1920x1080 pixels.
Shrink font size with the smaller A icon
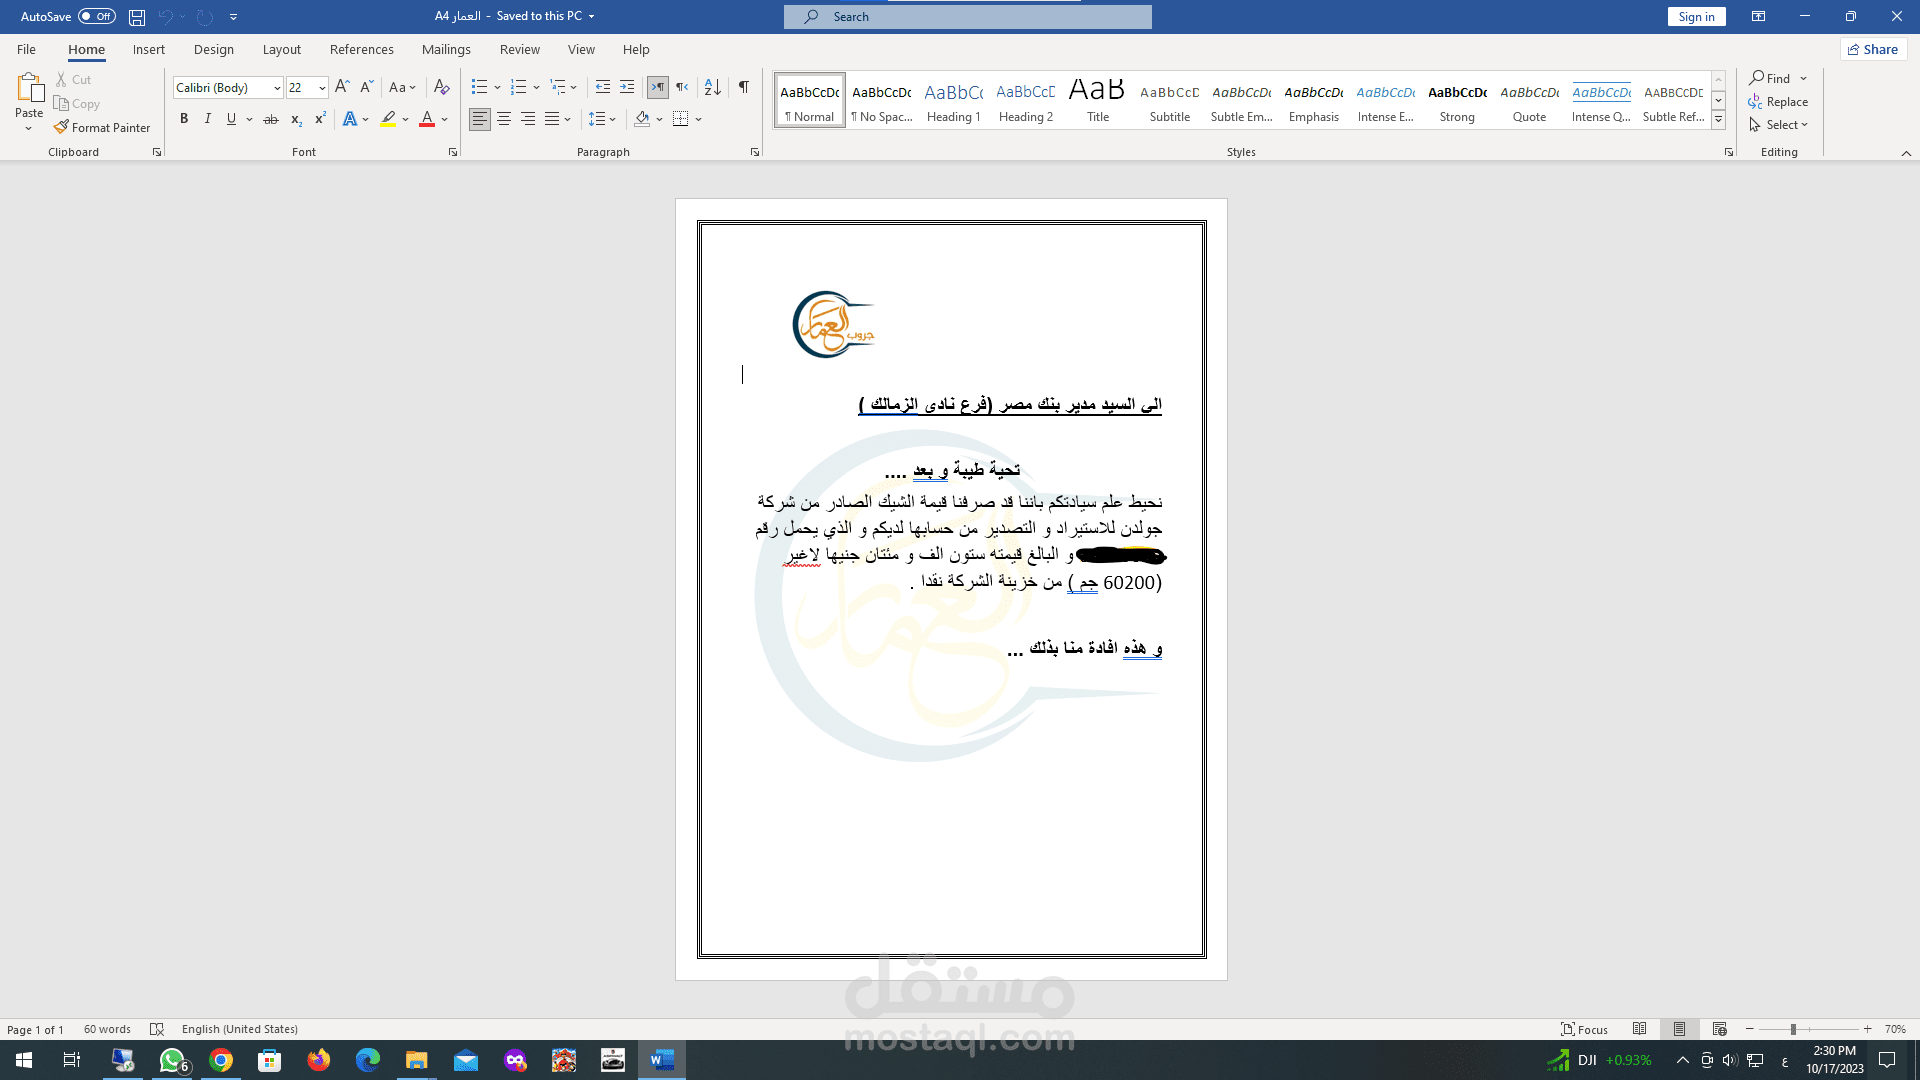(366, 87)
